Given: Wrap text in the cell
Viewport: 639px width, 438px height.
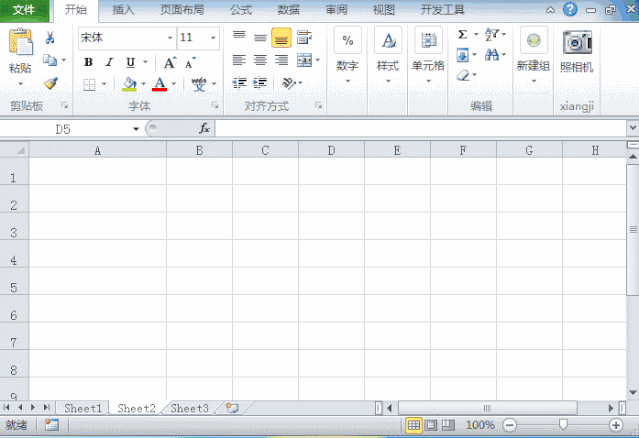Looking at the screenshot, I should coord(304,37).
